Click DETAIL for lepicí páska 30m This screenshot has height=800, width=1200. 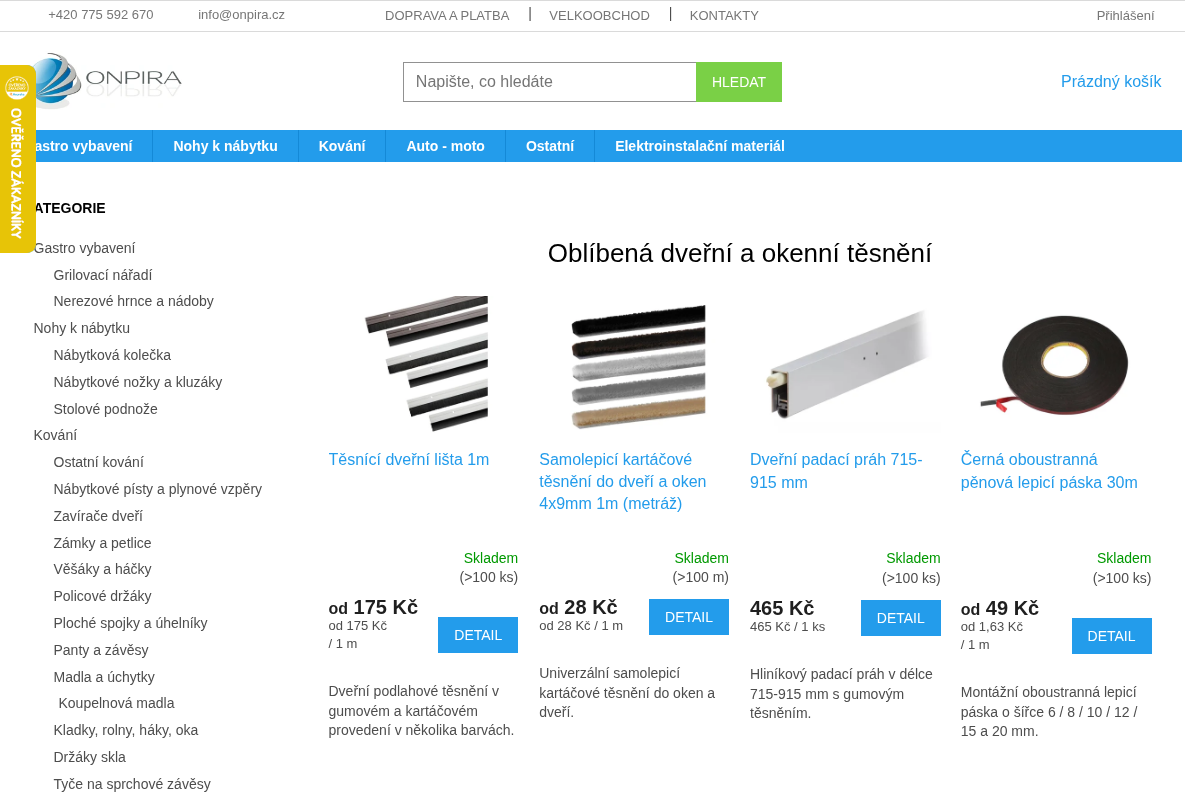pos(1112,636)
